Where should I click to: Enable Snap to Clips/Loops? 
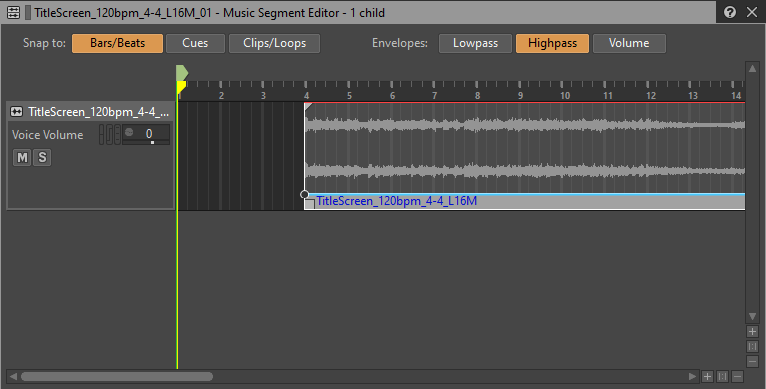(x=275, y=43)
